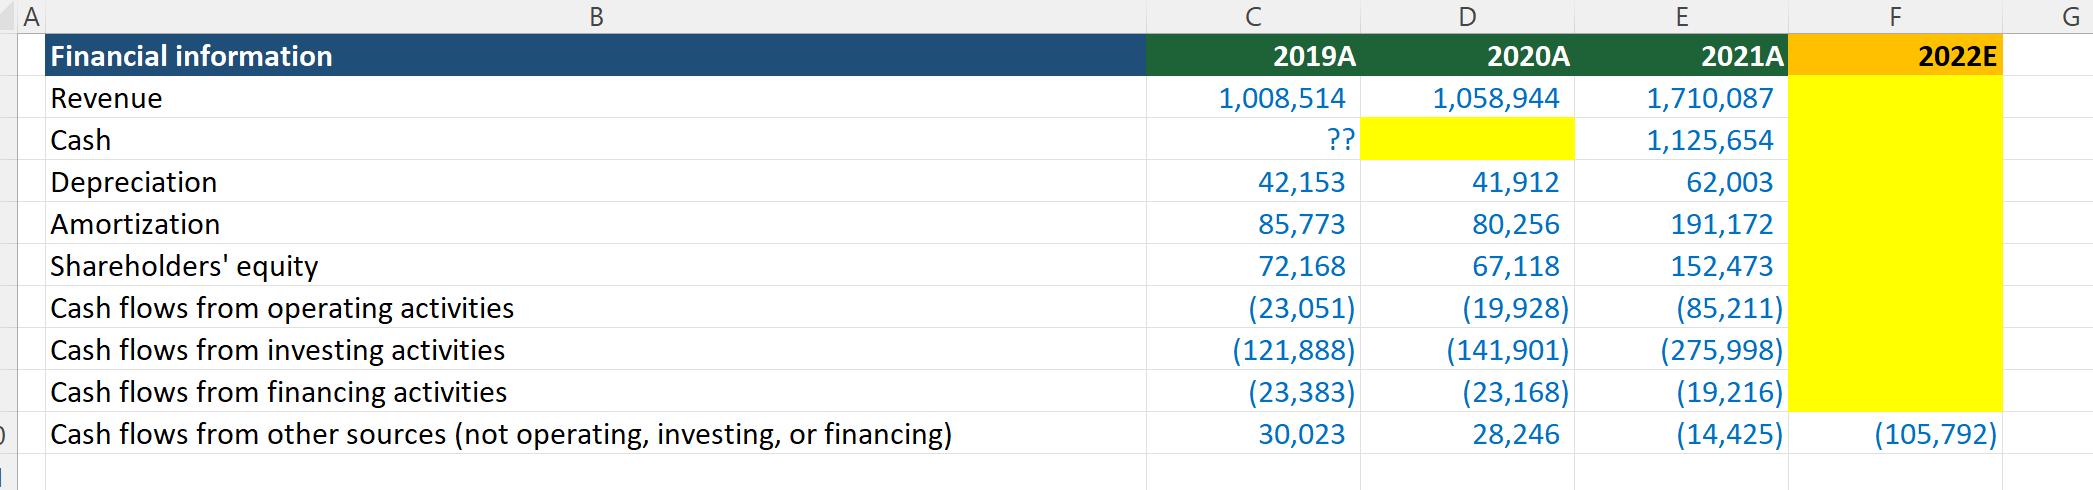Click 'Cash flows from financing activities' label

(x=279, y=392)
